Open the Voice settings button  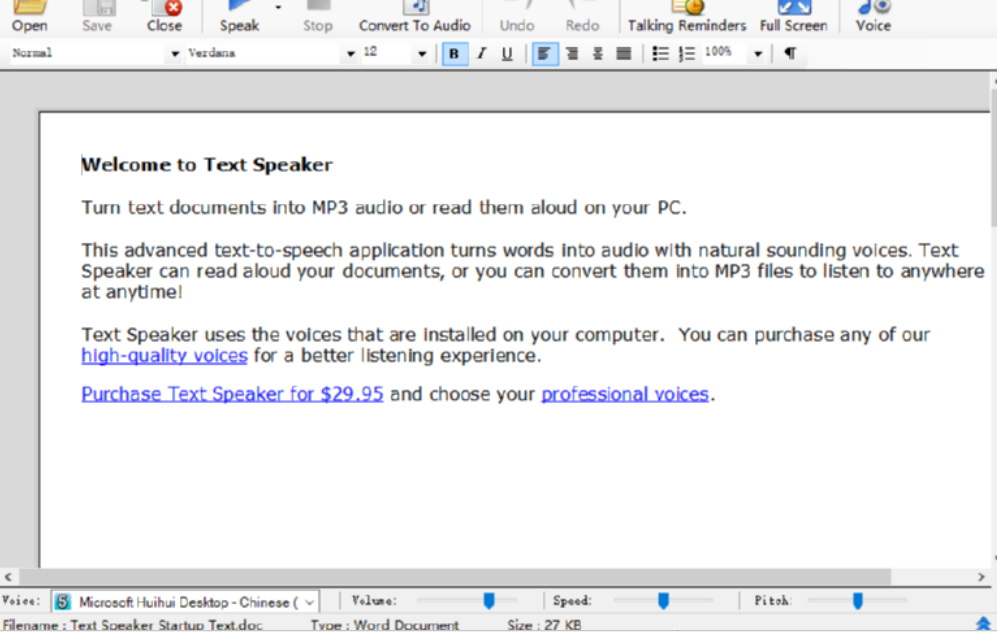(x=873, y=17)
